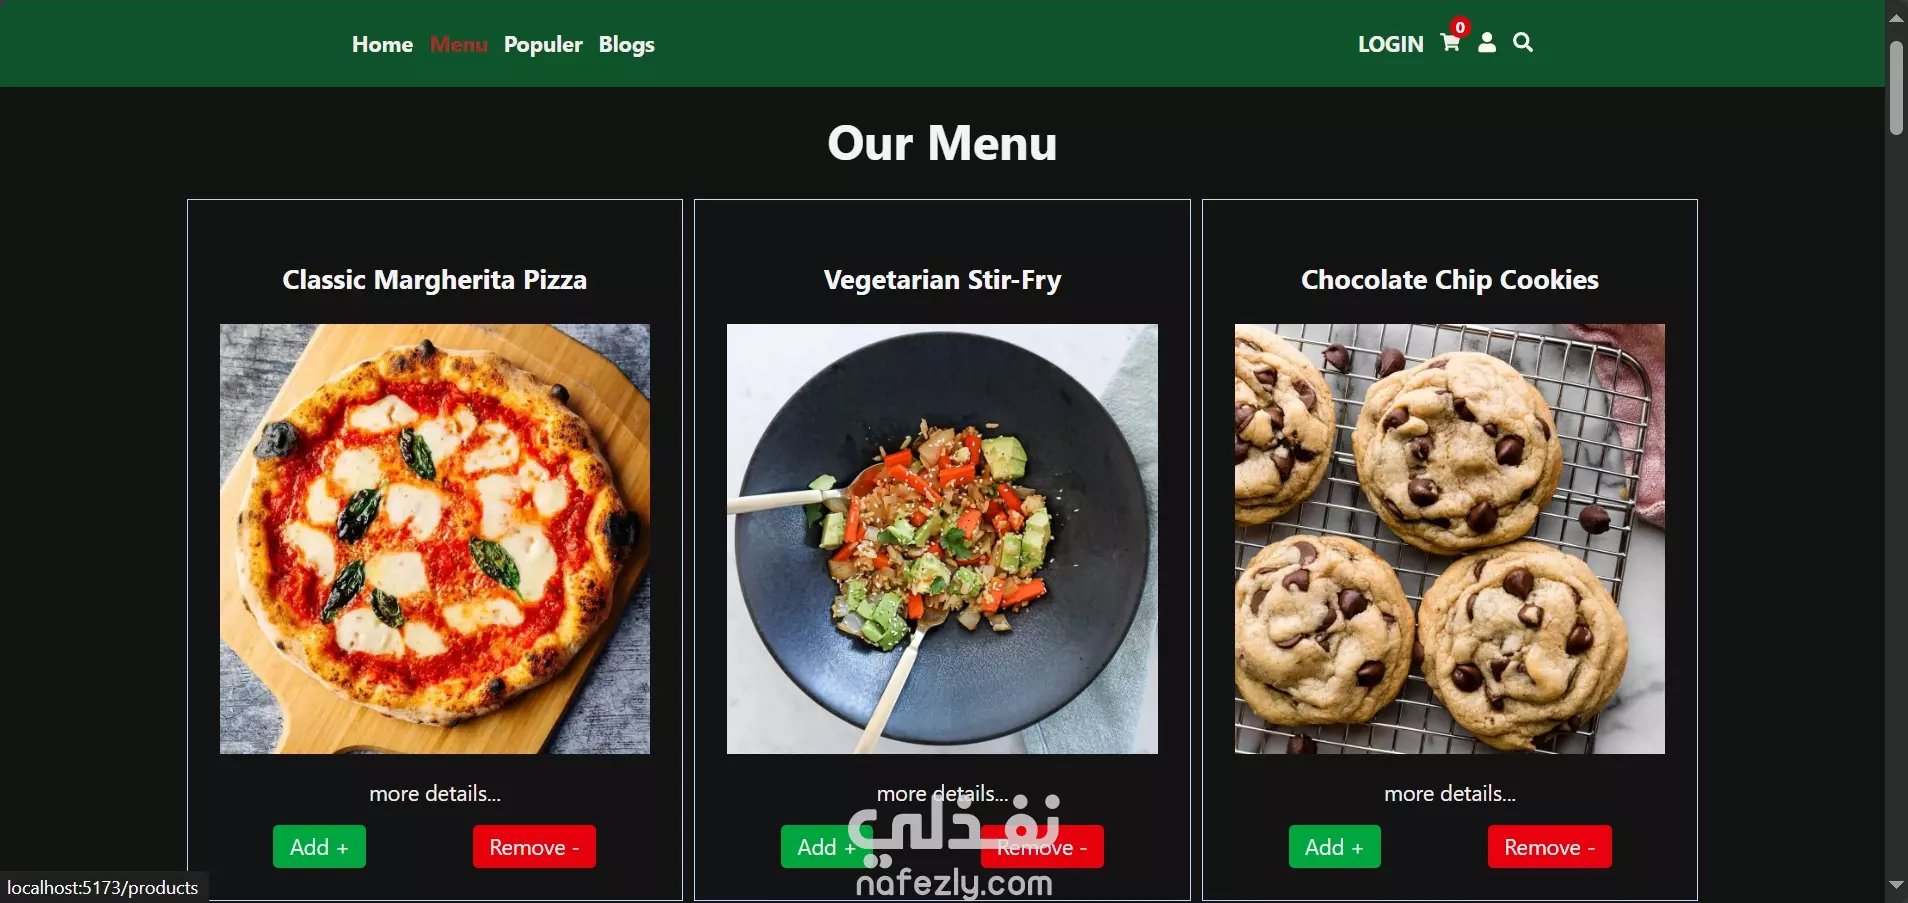The height and width of the screenshot is (903, 1908).
Task: Click the scrollbar down arrow
Action: (x=1896, y=886)
